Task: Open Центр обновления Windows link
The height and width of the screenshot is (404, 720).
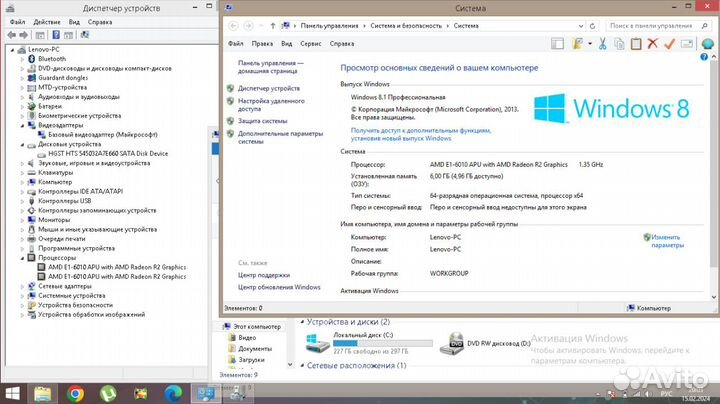Action: [279, 287]
